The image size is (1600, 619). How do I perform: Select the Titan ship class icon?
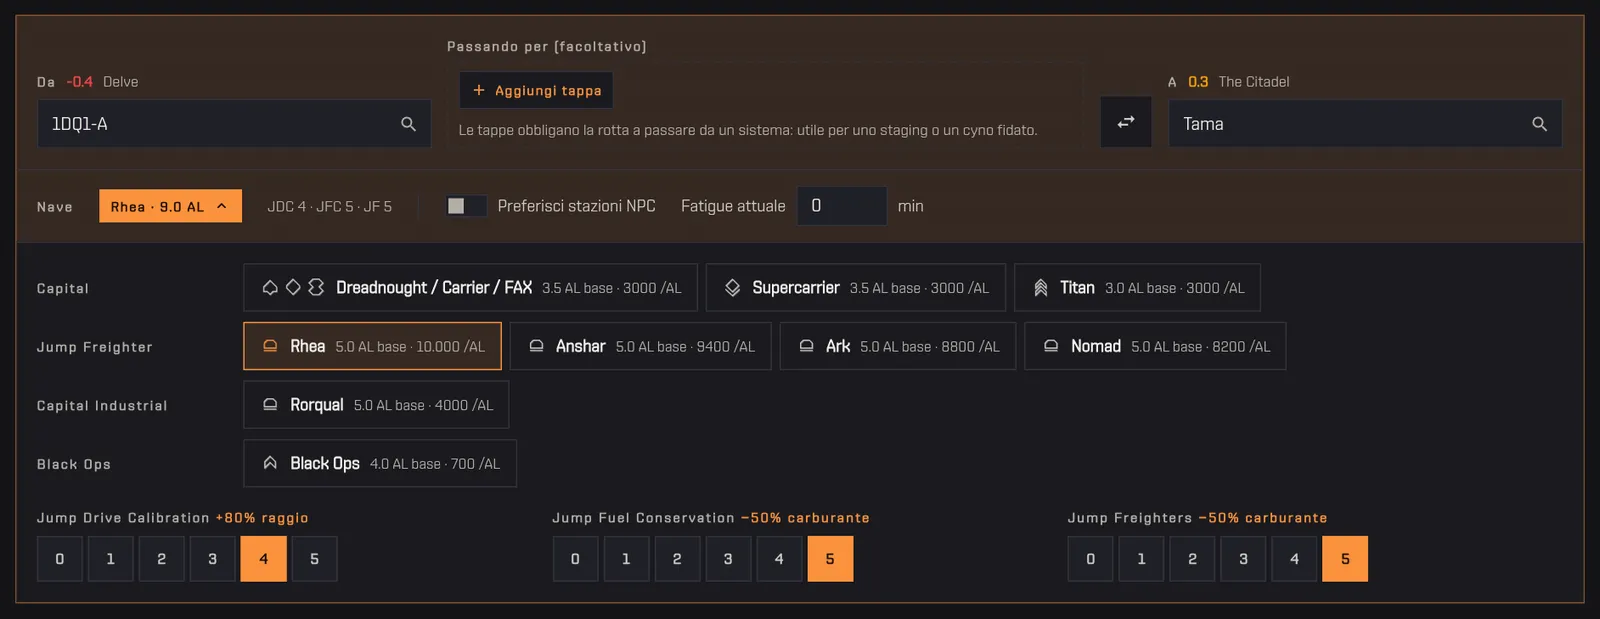(x=1041, y=288)
